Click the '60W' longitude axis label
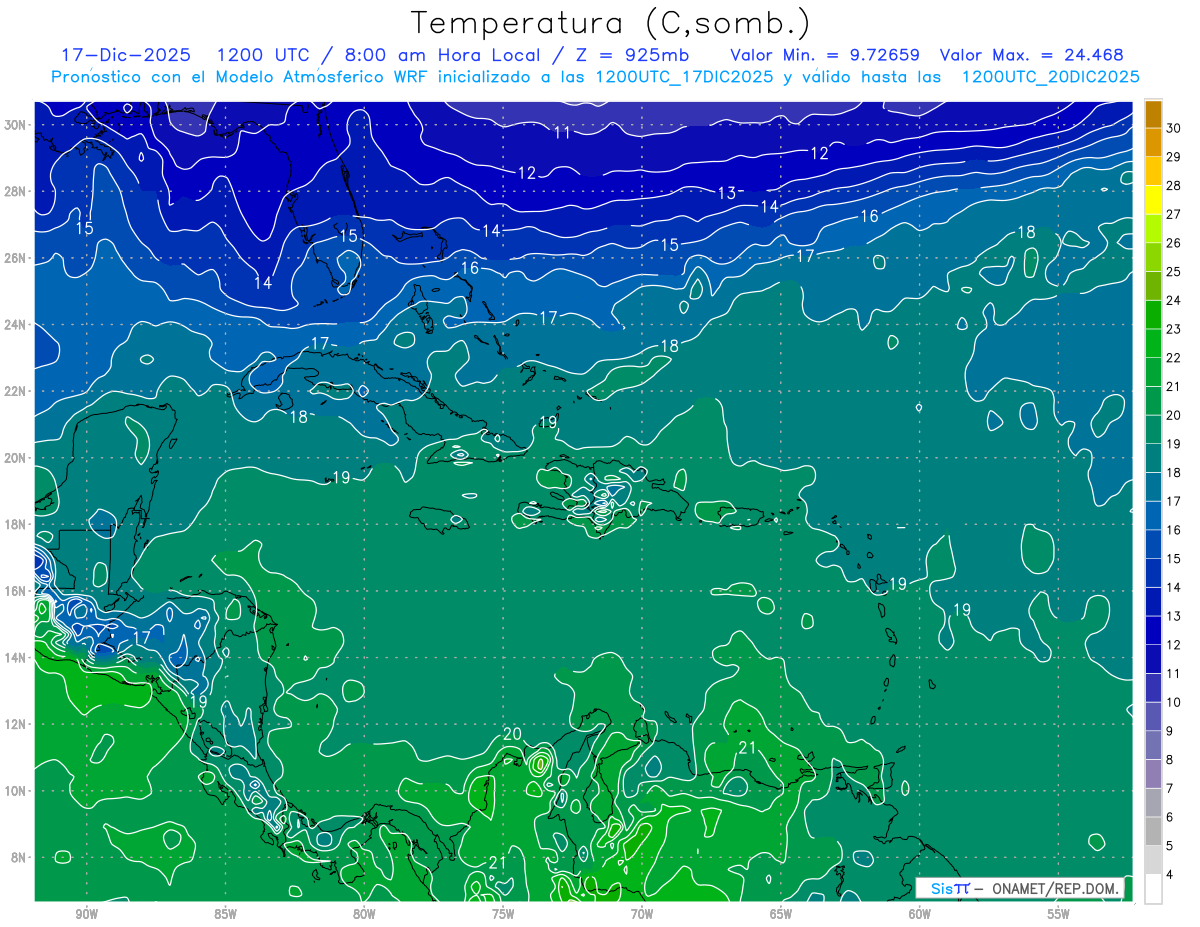The image size is (1200, 927). tap(920, 915)
